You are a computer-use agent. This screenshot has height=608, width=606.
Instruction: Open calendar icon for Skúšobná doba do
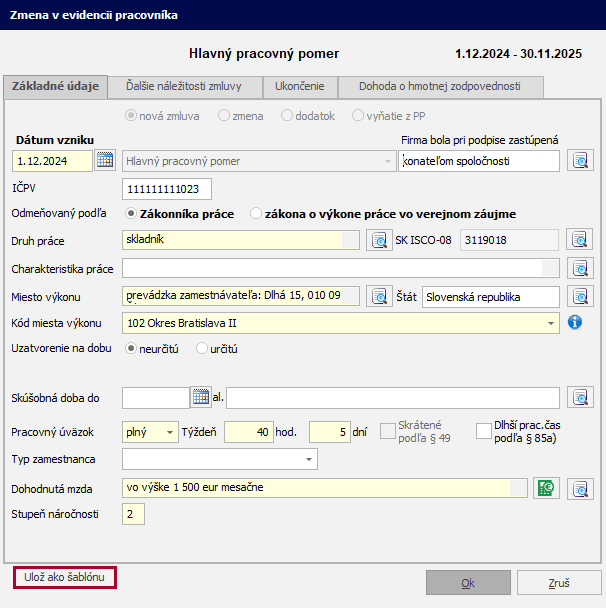click(201, 397)
